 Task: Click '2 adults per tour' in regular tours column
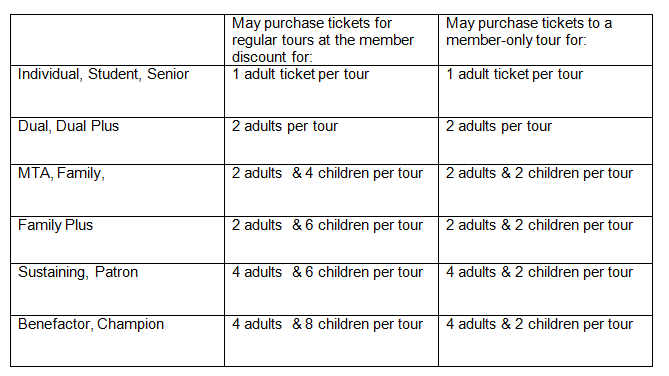(x=285, y=127)
